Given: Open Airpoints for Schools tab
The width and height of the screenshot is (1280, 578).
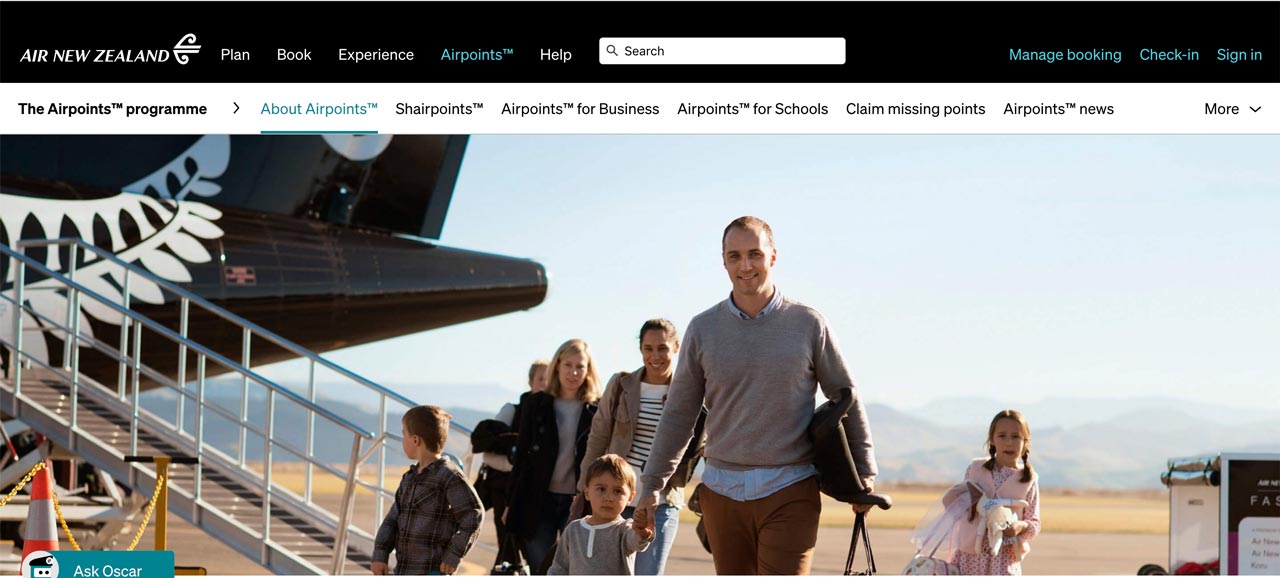Looking at the screenshot, I should [752, 109].
